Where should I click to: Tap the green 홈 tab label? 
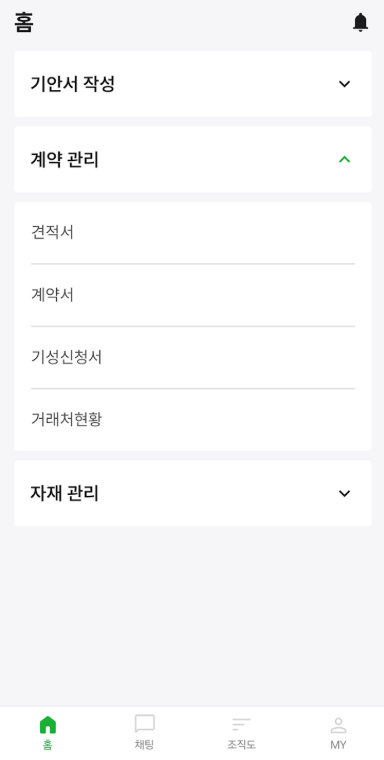coord(48,744)
